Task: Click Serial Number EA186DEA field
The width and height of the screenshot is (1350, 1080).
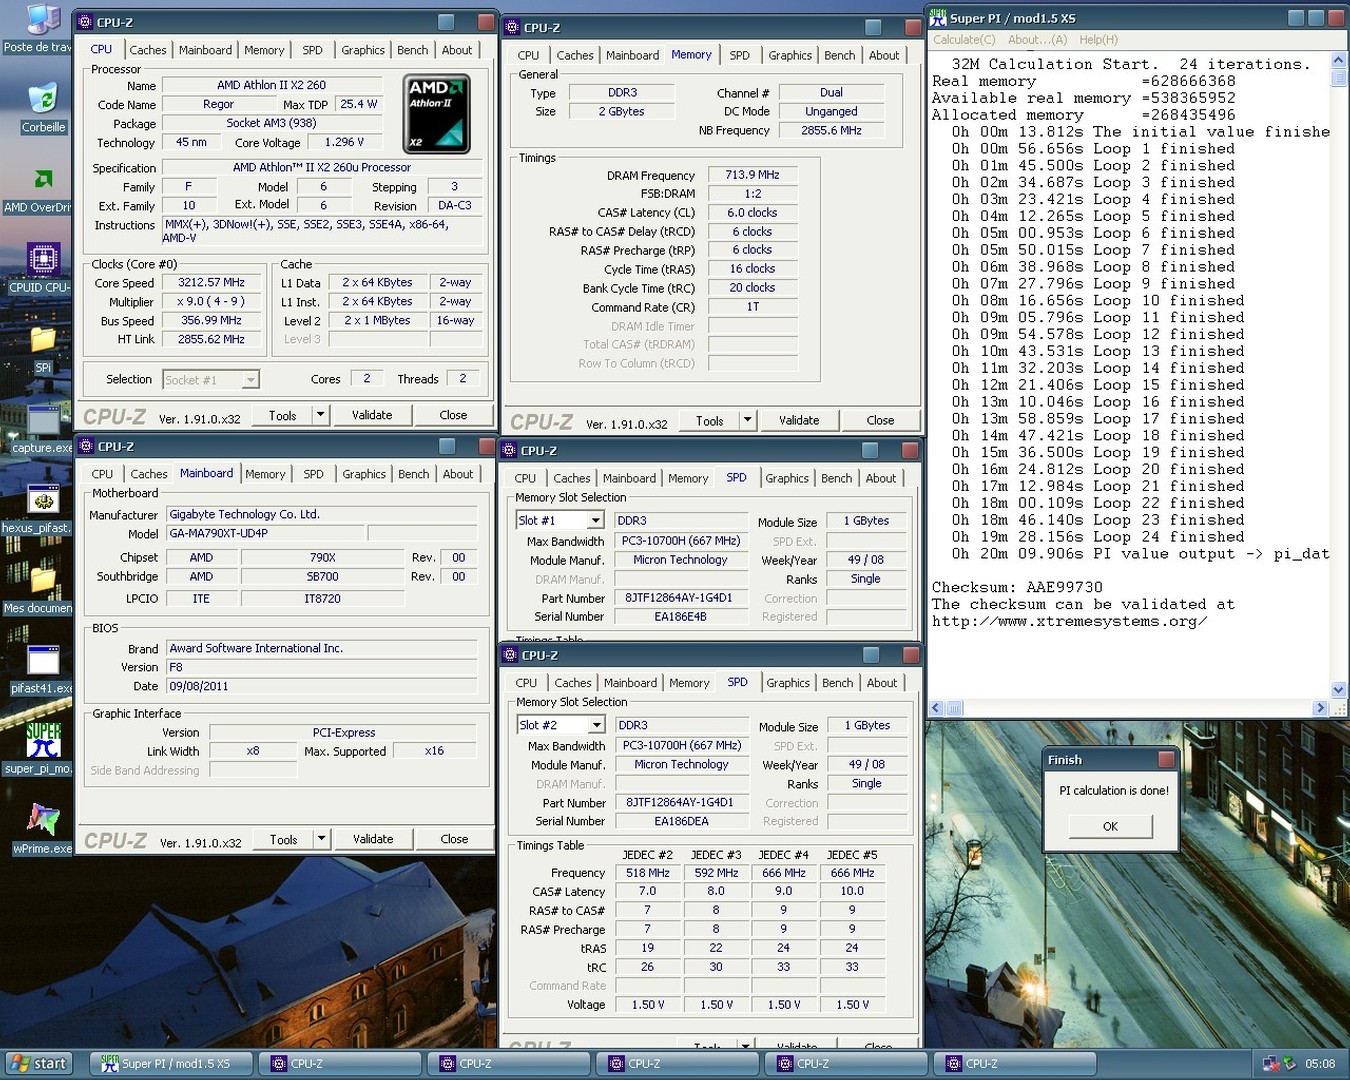Action: click(x=681, y=821)
